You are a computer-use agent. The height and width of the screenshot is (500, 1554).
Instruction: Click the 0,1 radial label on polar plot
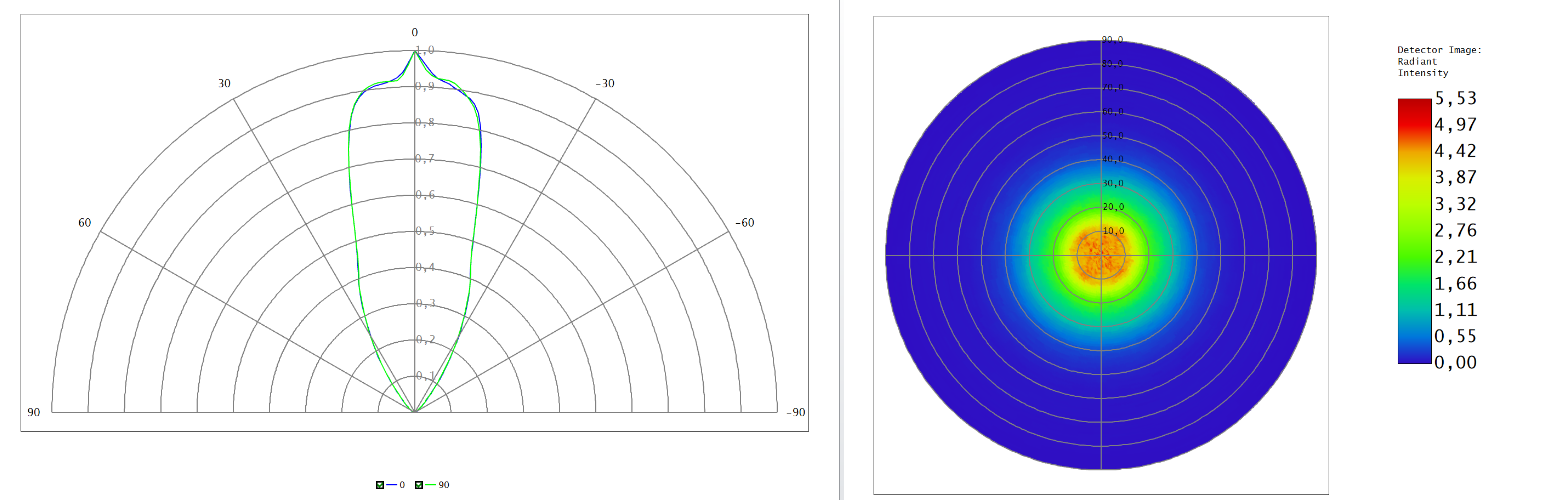pyautogui.click(x=425, y=376)
